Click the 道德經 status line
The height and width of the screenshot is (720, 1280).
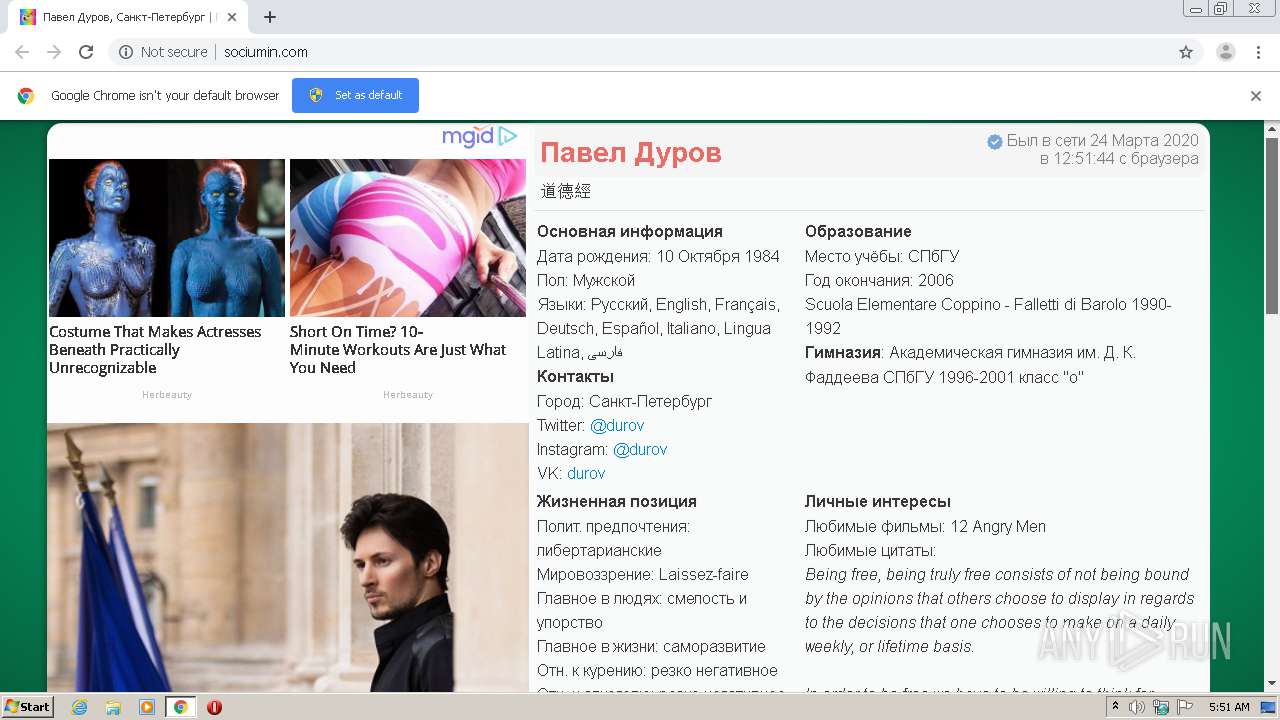[x=566, y=191]
